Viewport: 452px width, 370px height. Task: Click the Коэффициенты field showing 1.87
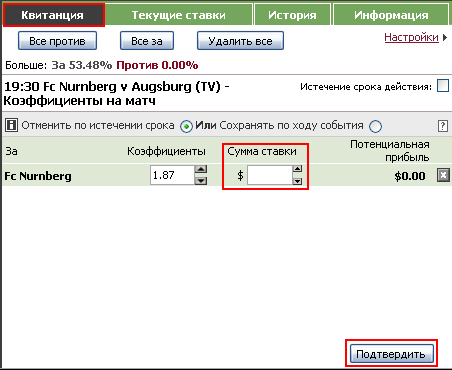(172, 175)
